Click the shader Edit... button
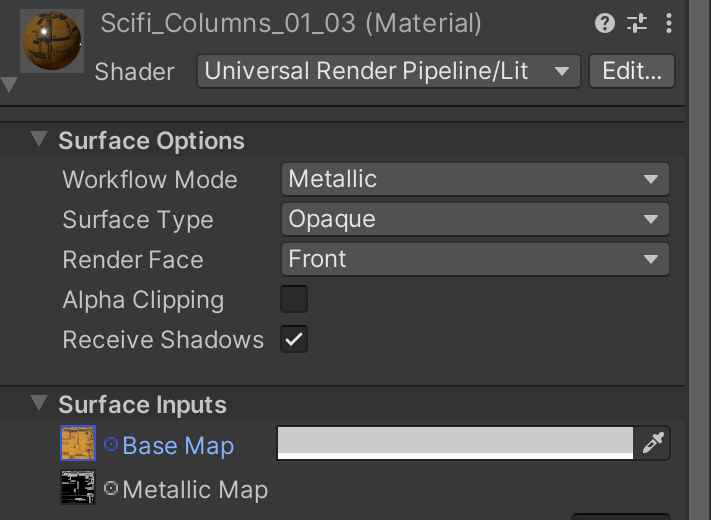The height and width of the screenshot is (520, 711). (x=632, y=71)
